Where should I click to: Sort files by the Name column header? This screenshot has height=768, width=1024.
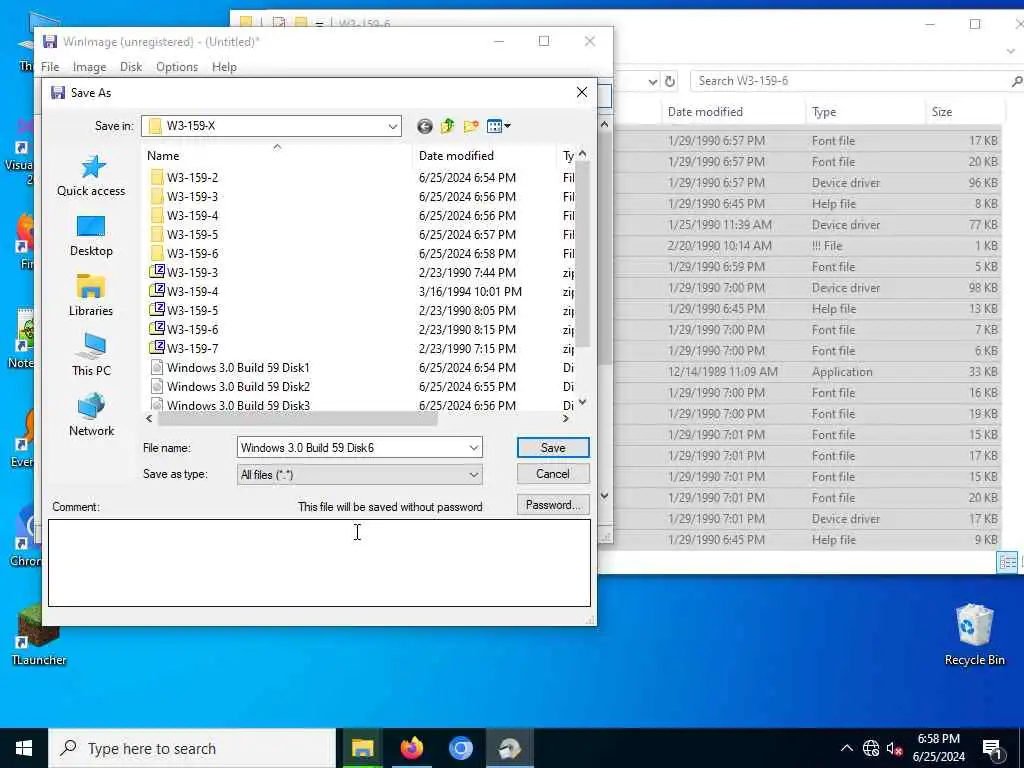click(x=277, y=155)
